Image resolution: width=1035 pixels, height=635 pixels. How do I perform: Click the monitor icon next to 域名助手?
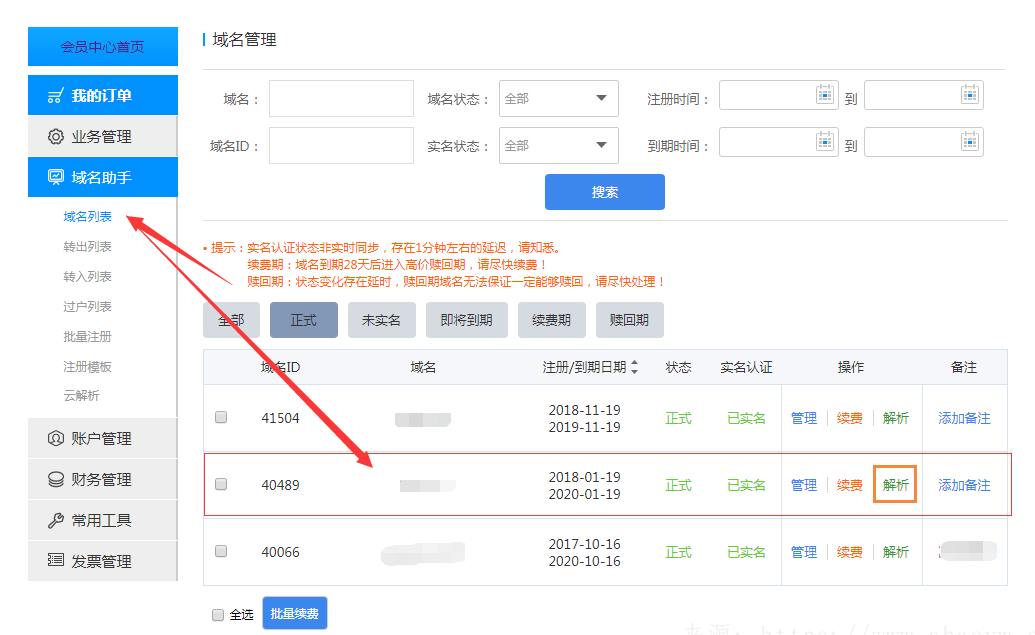coord(55,177)
